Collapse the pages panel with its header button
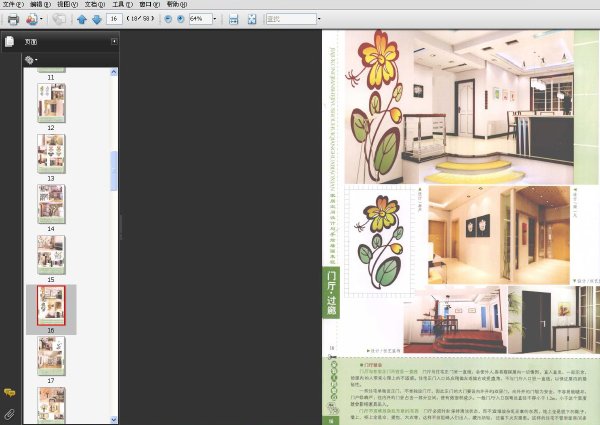Screen dimensions: 600x425 114,41
